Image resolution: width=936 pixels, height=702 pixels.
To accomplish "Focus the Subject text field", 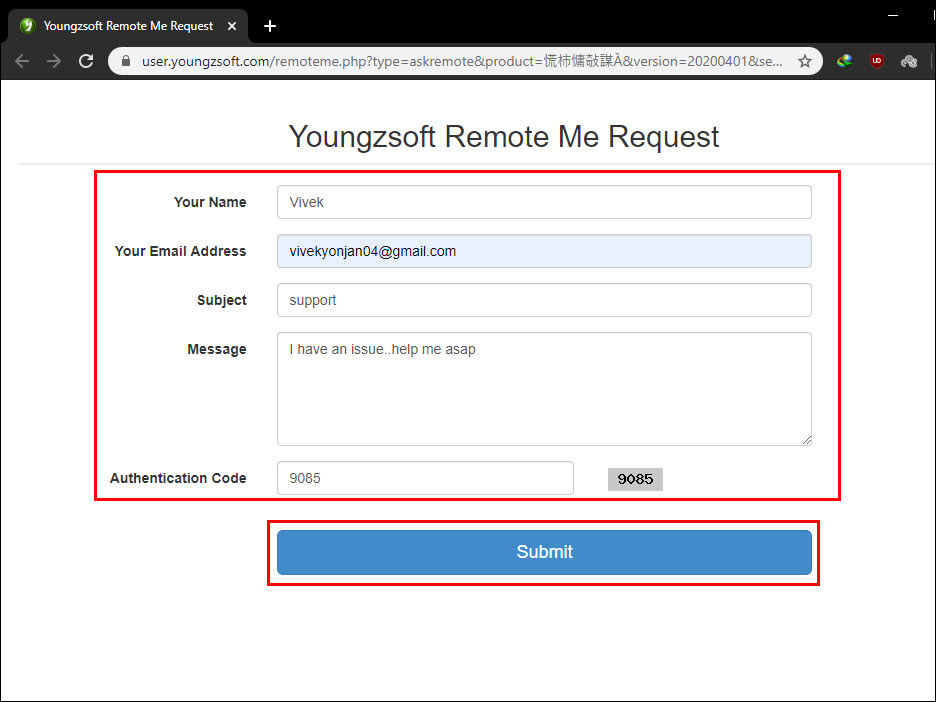I will (544, 300).
